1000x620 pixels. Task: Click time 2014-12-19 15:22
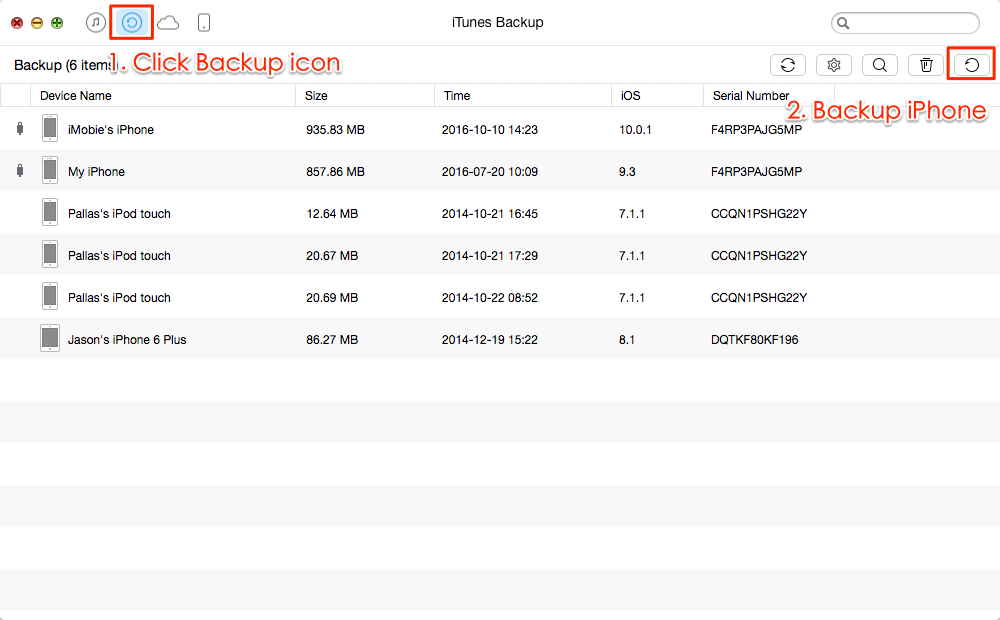490,340
